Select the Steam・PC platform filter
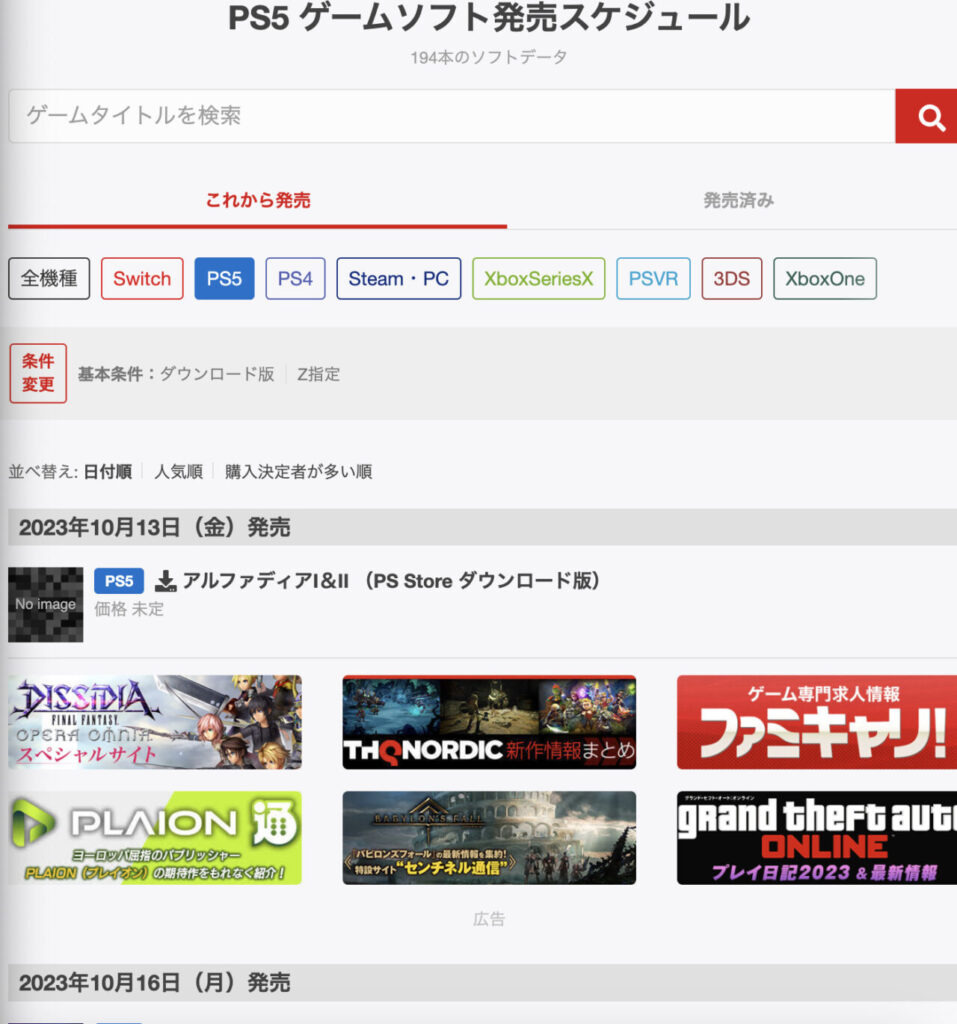The width and height of the screenshot is (957, 1024). point(398,279)
